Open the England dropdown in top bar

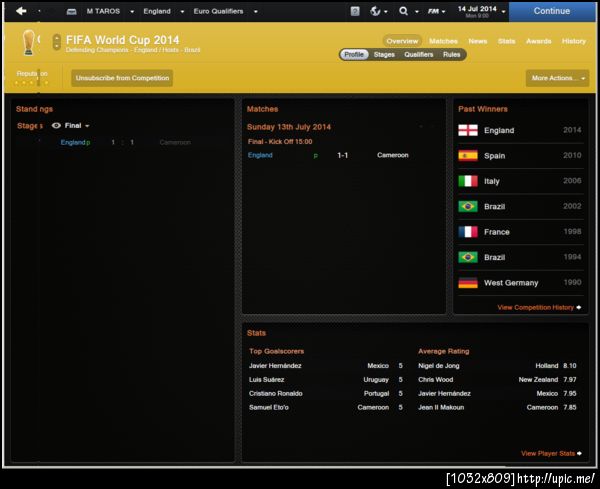pyautogui.click(x=182, y=12)
